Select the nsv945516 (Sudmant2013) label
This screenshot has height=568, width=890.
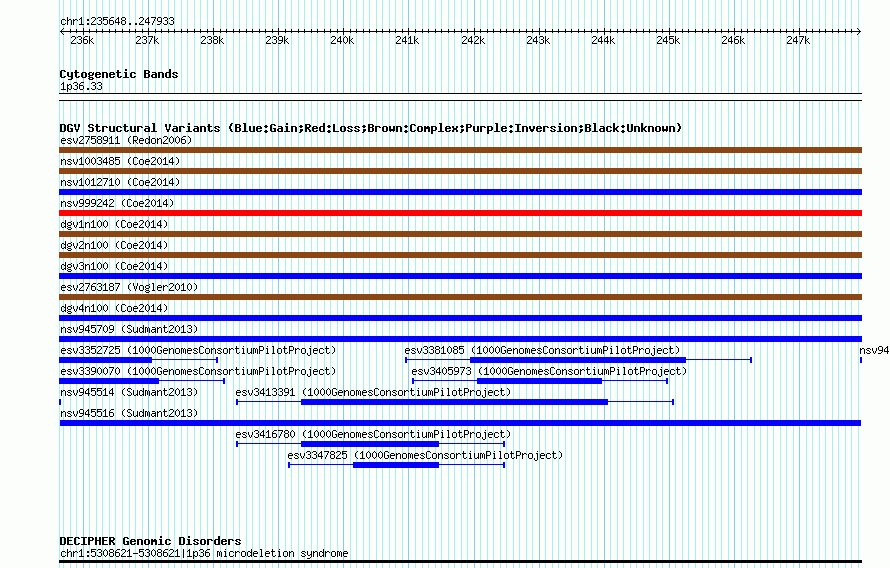pos(129,413)
